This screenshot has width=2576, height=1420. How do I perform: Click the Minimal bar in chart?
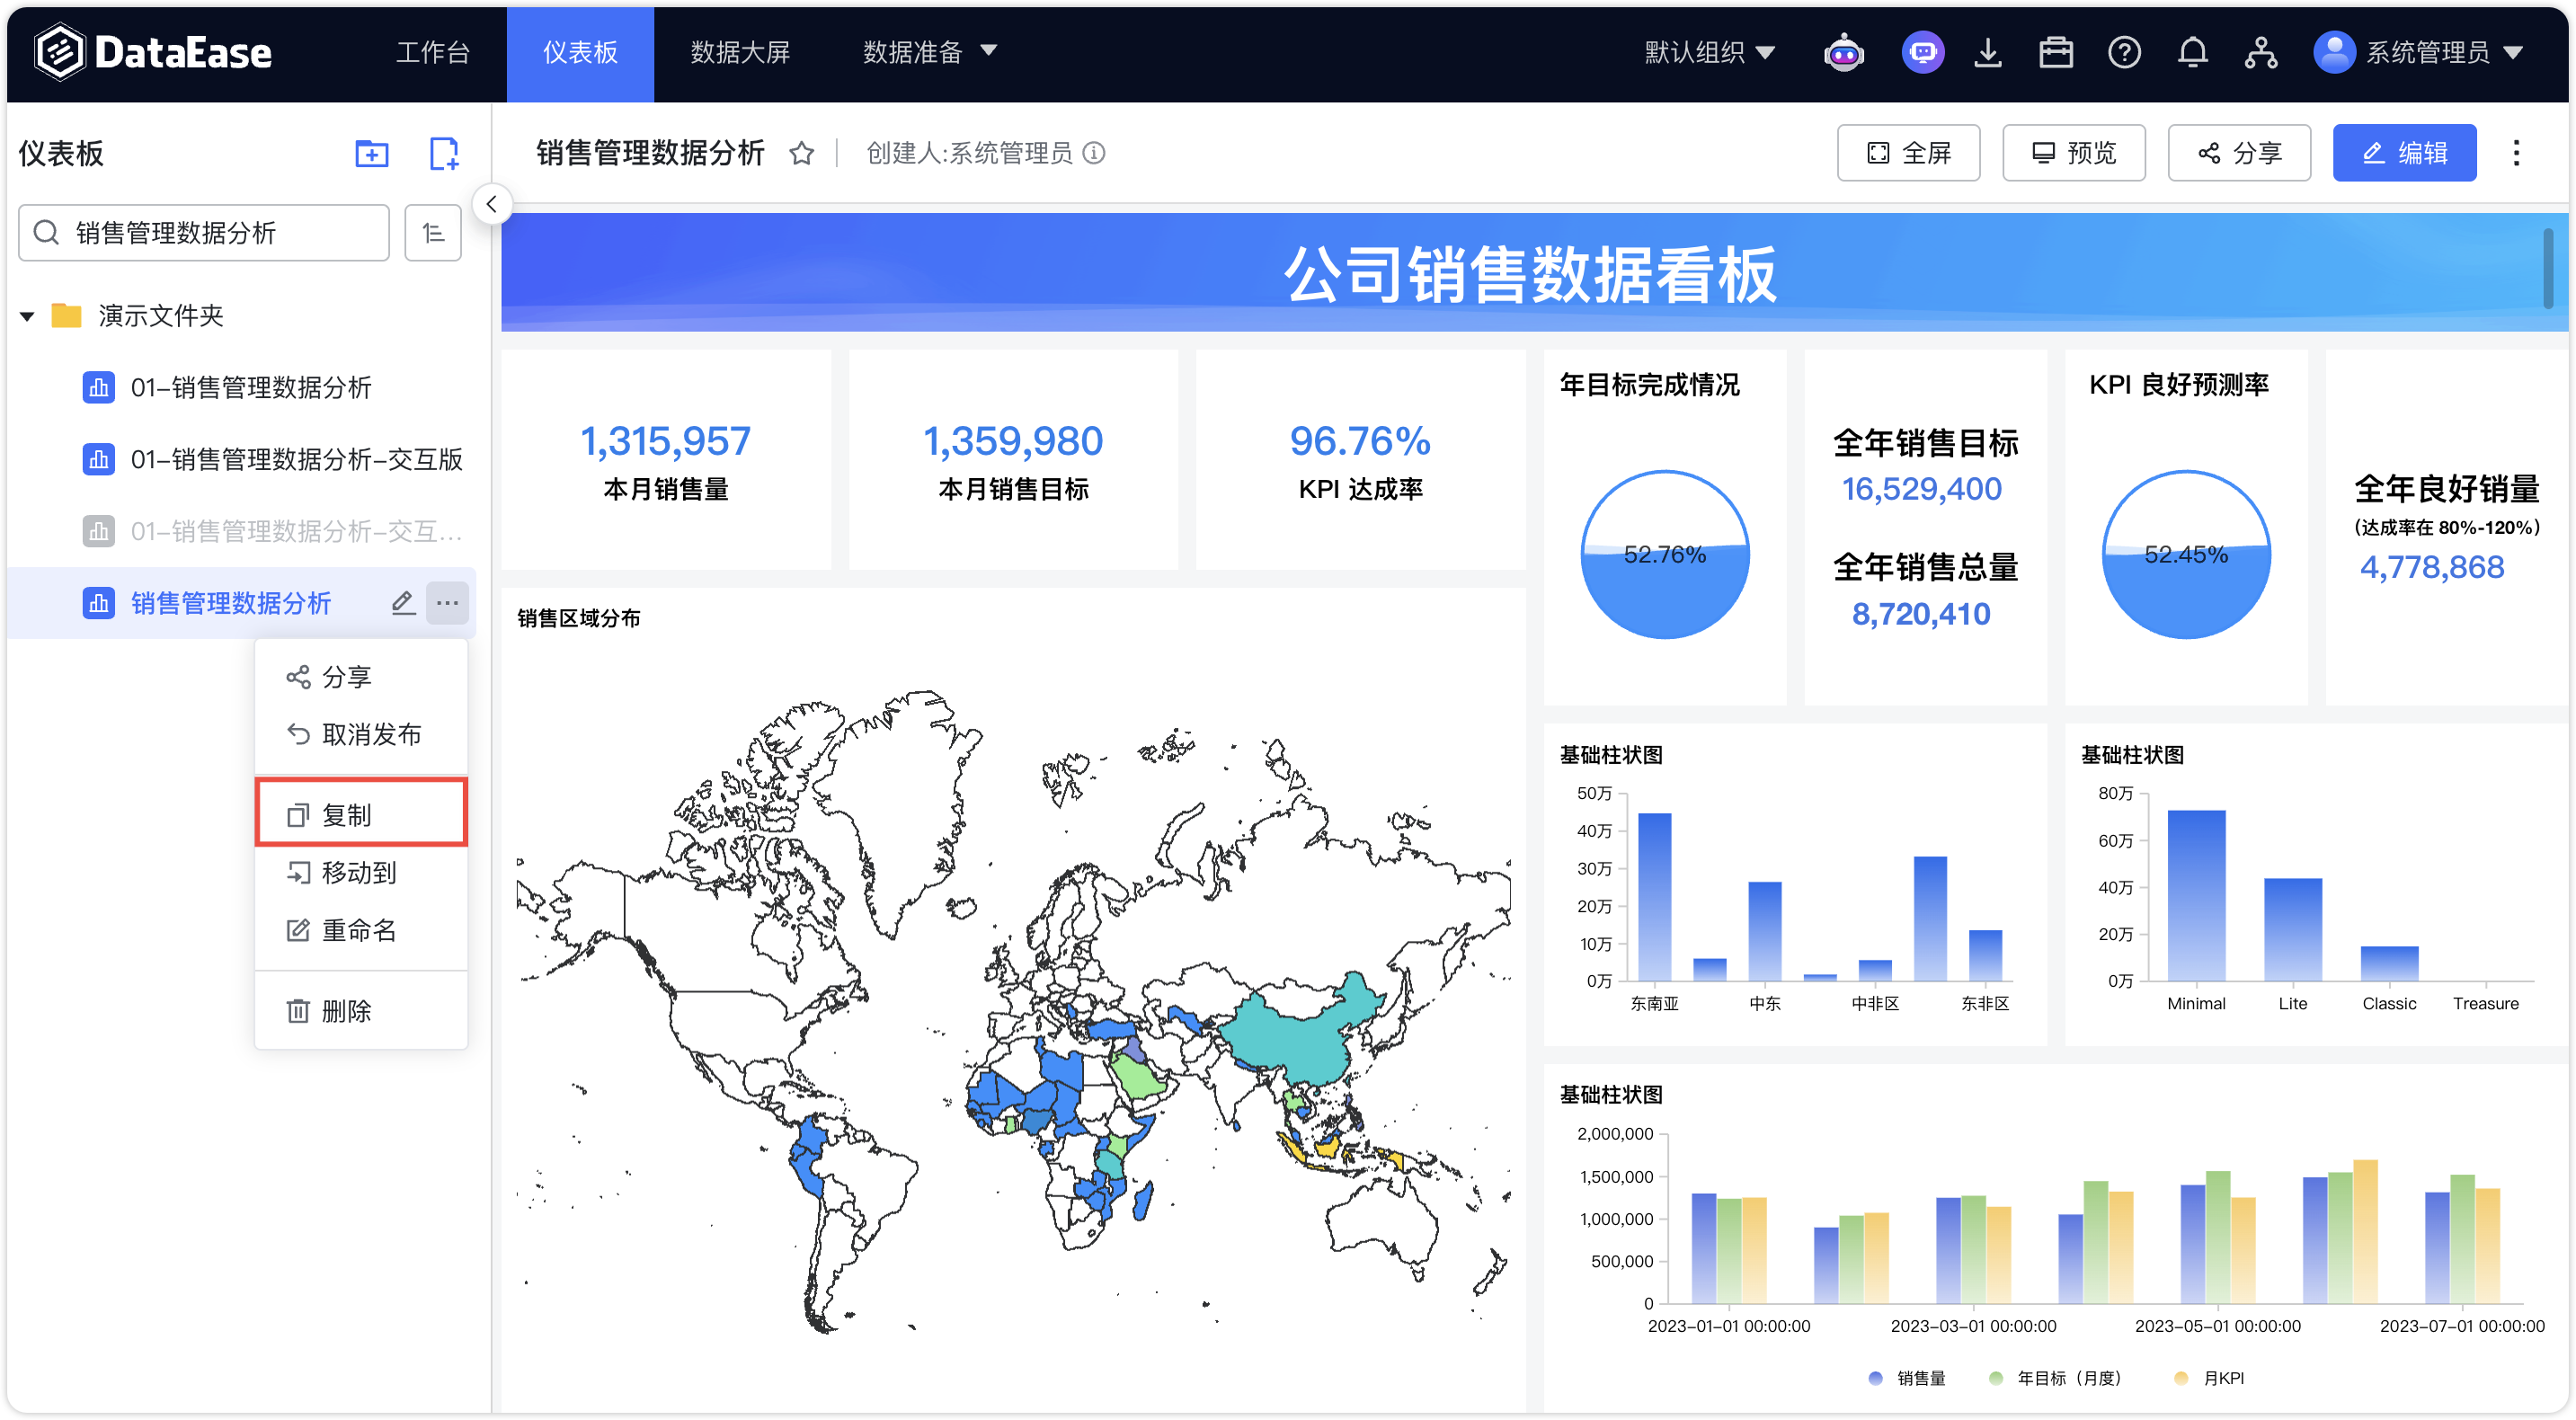(2196, 895)
